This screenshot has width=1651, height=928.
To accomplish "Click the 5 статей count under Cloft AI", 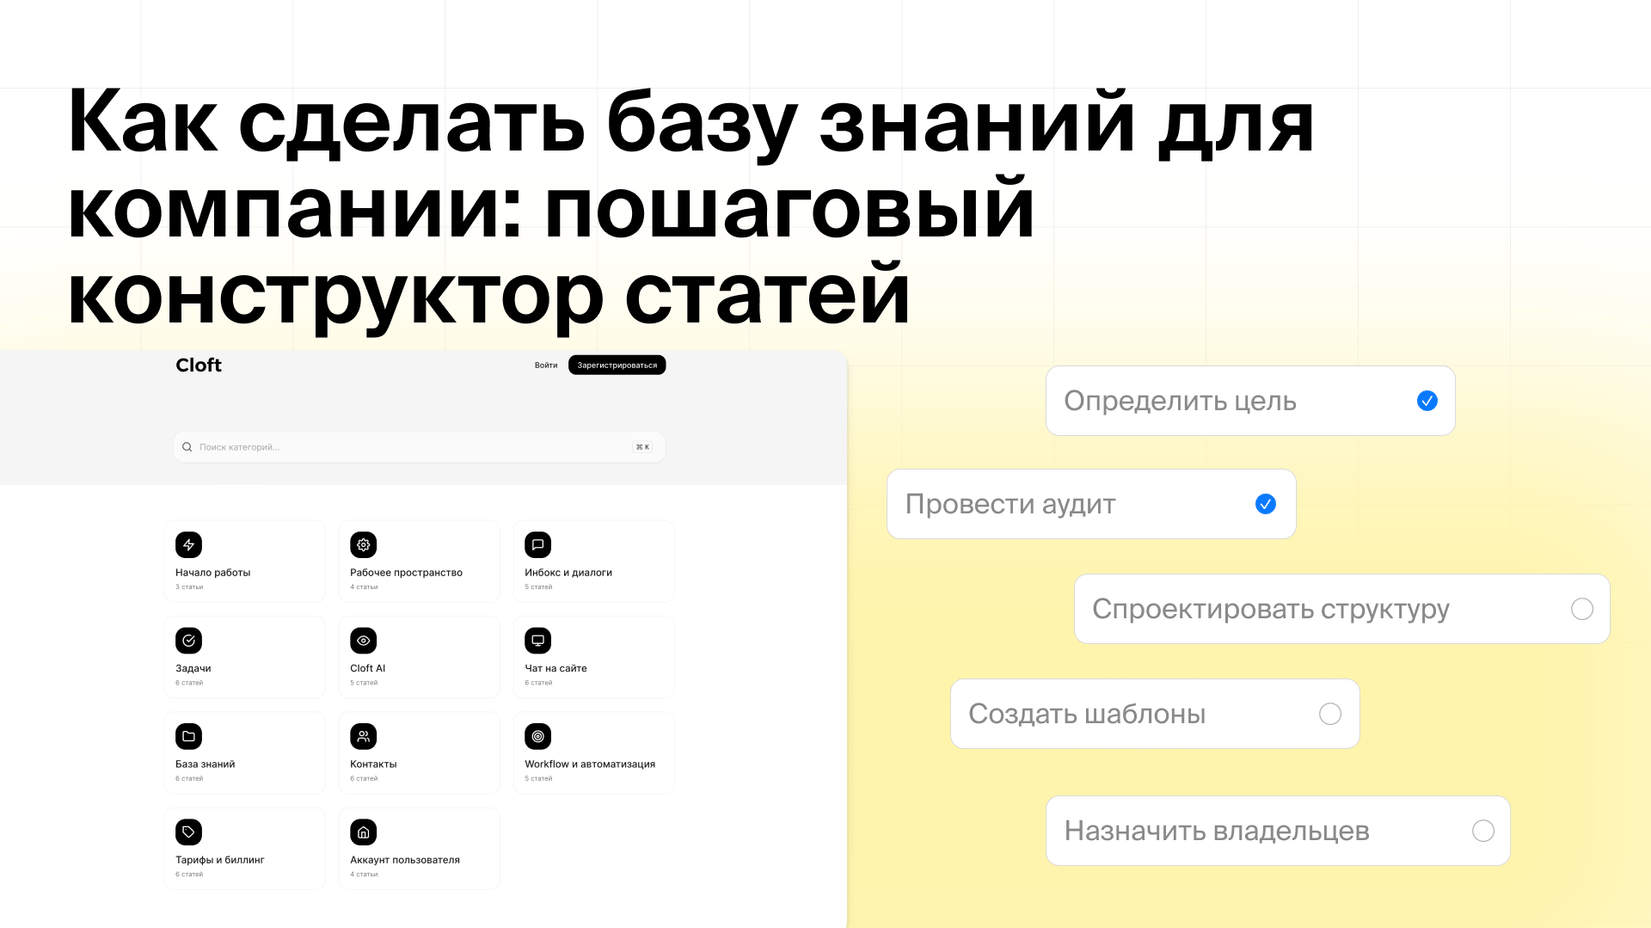I will tap(364, 683).
